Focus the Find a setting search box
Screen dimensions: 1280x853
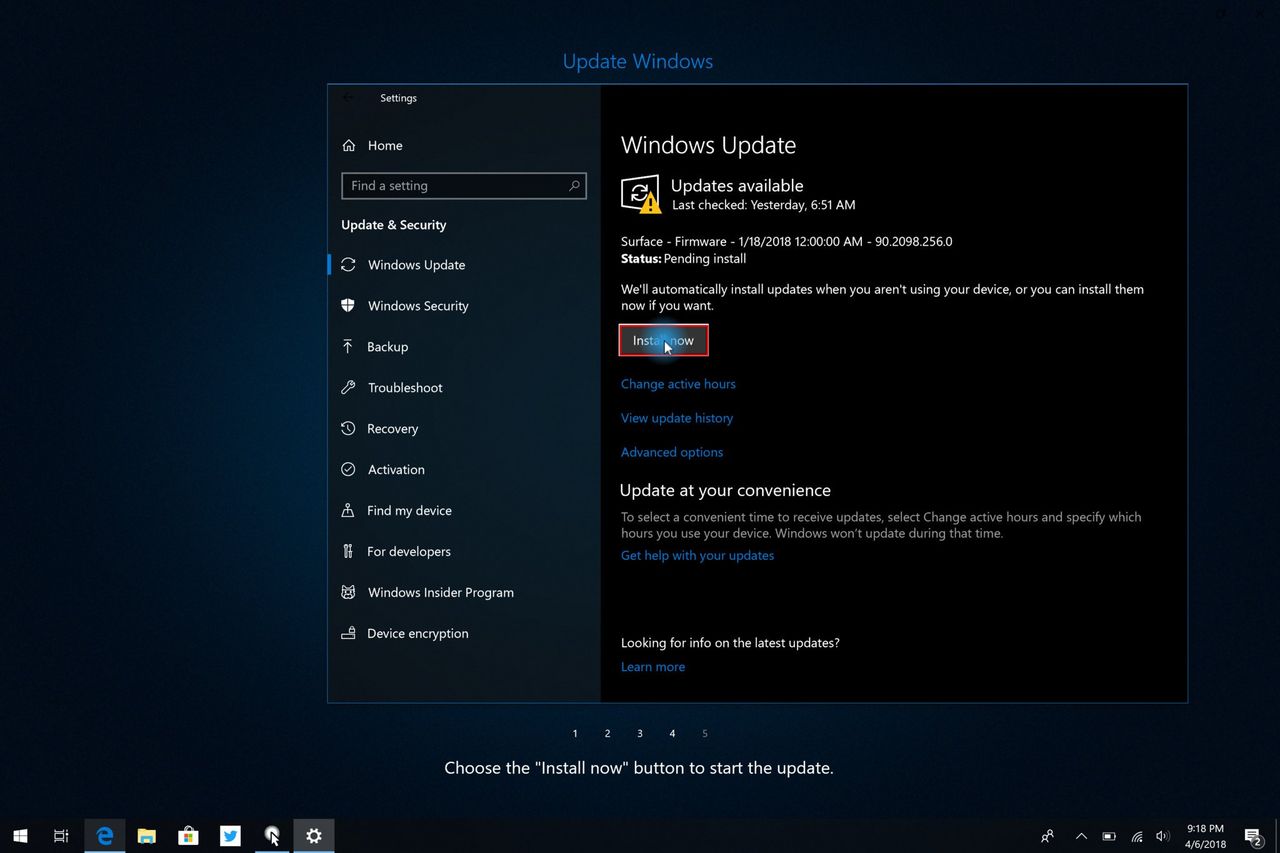pos(464,186)
